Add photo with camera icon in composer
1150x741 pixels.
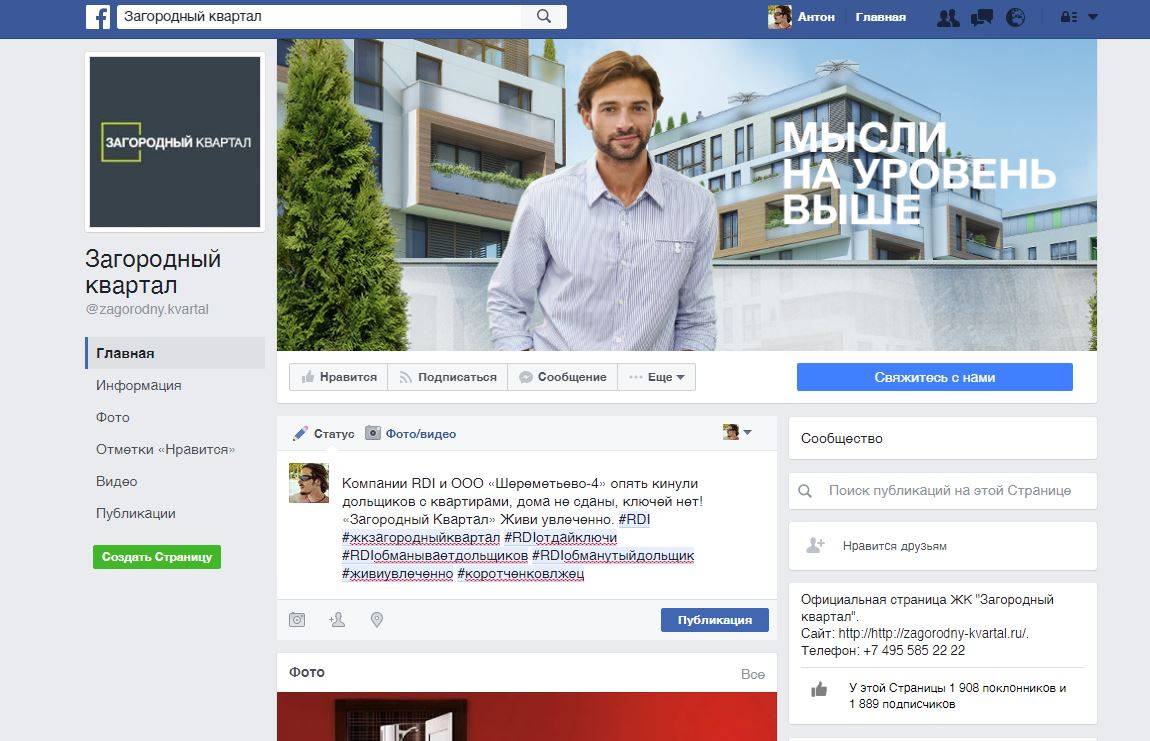(297, 620)
